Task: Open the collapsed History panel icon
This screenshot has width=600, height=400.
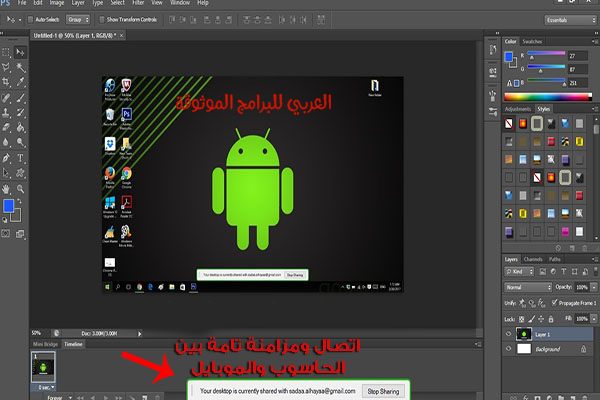Action: tap(493, 50)
